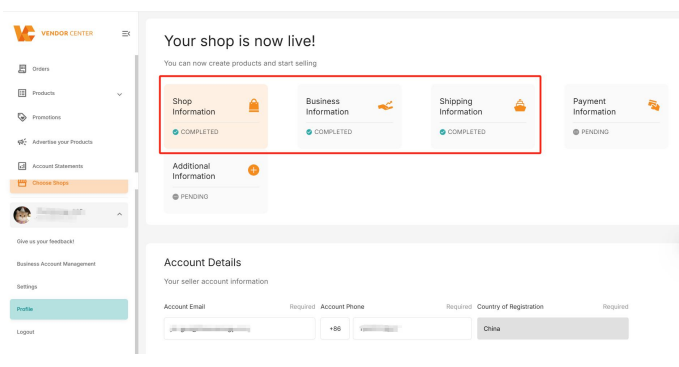Collapse sidebar with the menu toggle icon

point(126,33)
